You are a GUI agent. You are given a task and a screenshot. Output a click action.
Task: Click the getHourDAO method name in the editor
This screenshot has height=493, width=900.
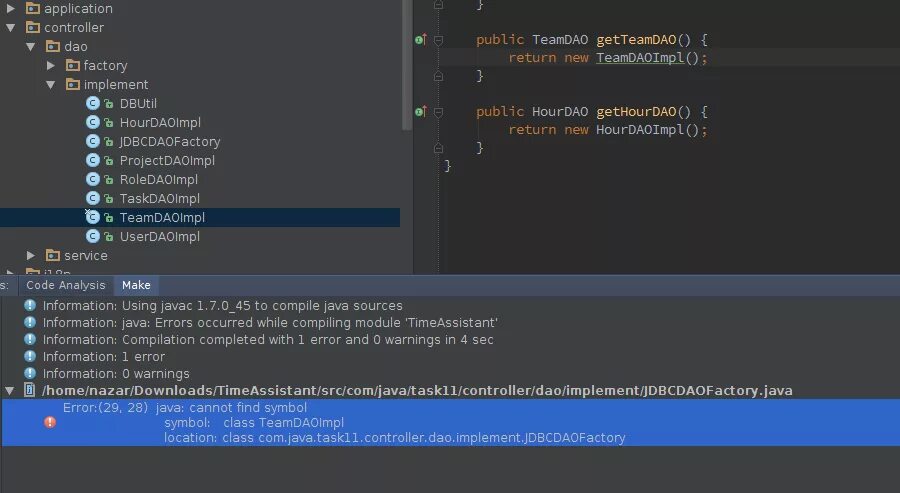[636, 111]
